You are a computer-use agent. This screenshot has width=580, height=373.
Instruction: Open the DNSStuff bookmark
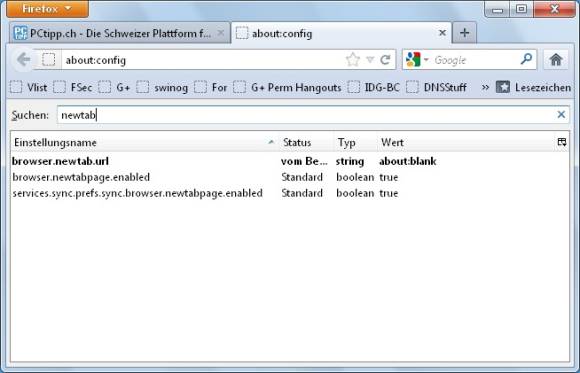click(436, 88)
